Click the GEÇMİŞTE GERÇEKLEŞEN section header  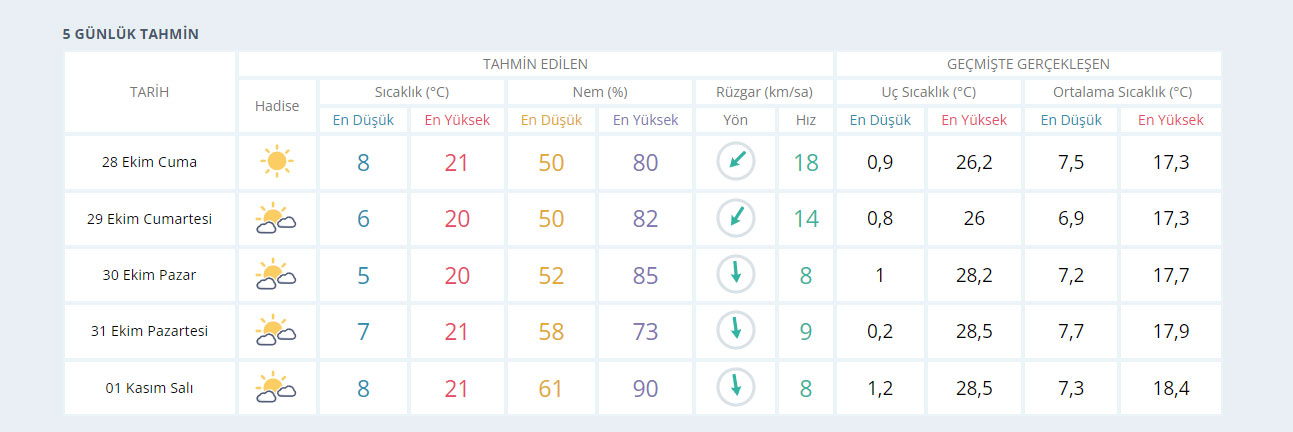click(x=1028, y=64)
